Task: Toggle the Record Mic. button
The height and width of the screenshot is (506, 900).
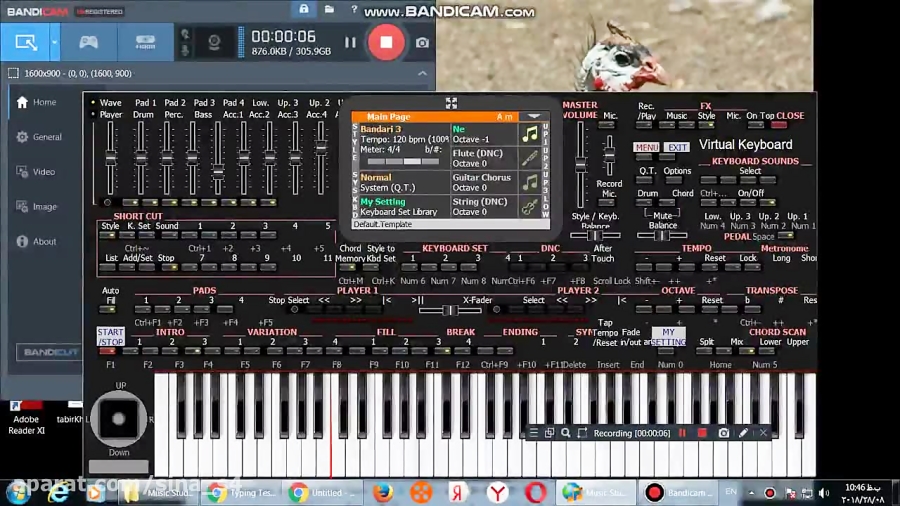Action: 607,203
